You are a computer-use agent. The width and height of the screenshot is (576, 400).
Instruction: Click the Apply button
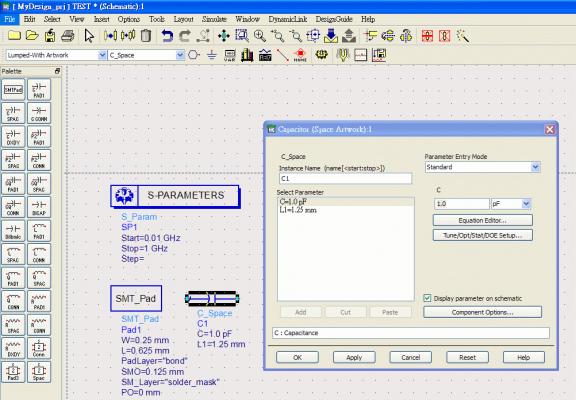[354, 357]
